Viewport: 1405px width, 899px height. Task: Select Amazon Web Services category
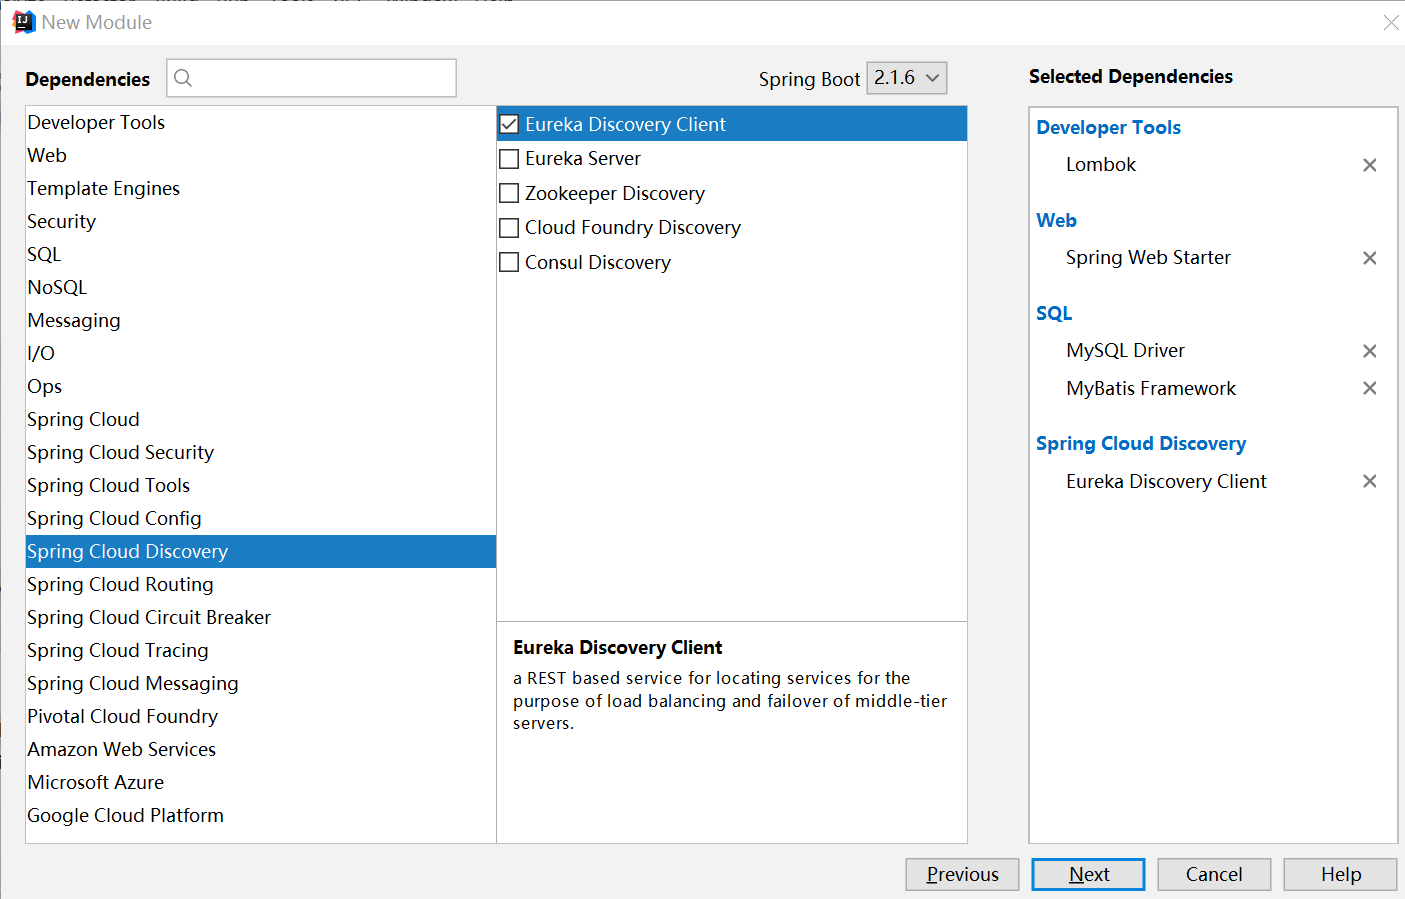261,749
